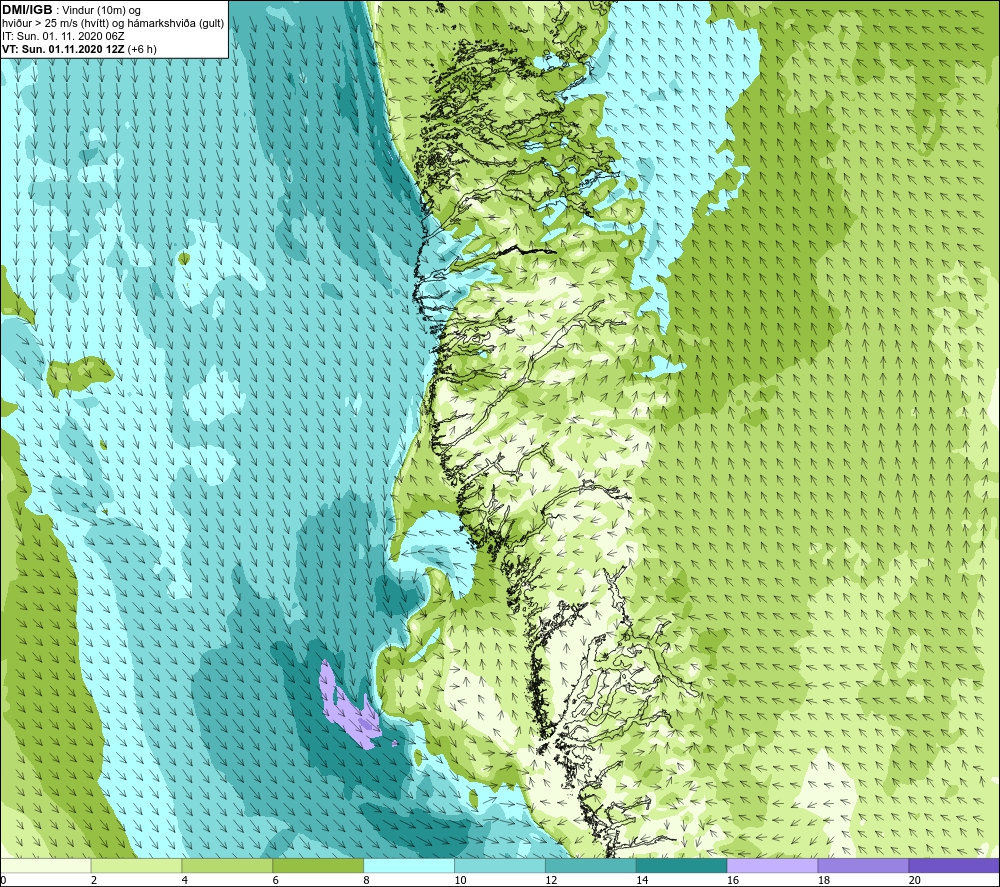Click the 6–8 m/s dark green swatch
The height and width of the screenshot is (887, 1000).
pos(318,866)
